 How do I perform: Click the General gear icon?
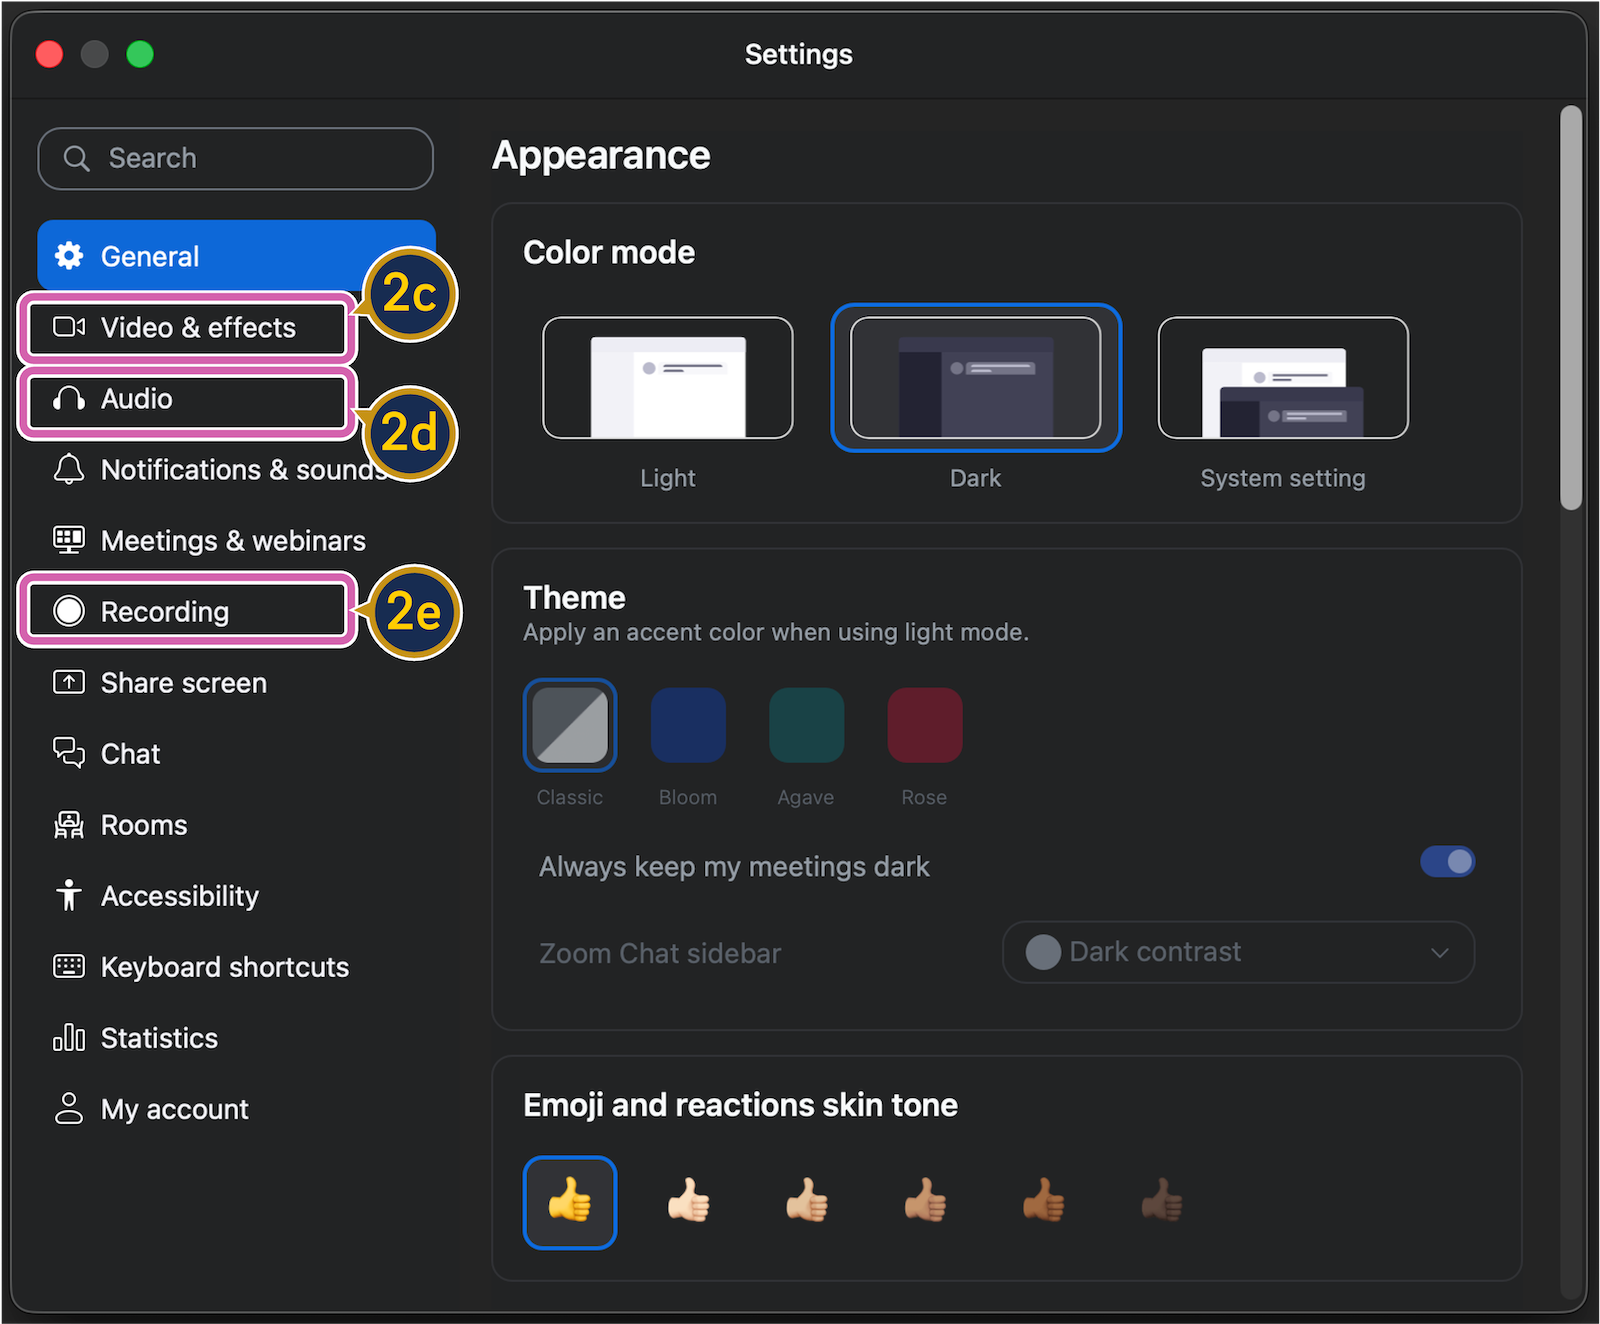(69, 256)
